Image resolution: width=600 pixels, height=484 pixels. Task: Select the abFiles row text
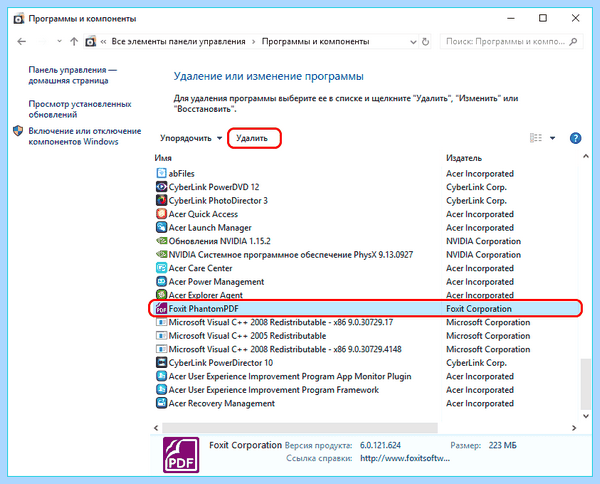pyautogui.click(x=181, y=173)
